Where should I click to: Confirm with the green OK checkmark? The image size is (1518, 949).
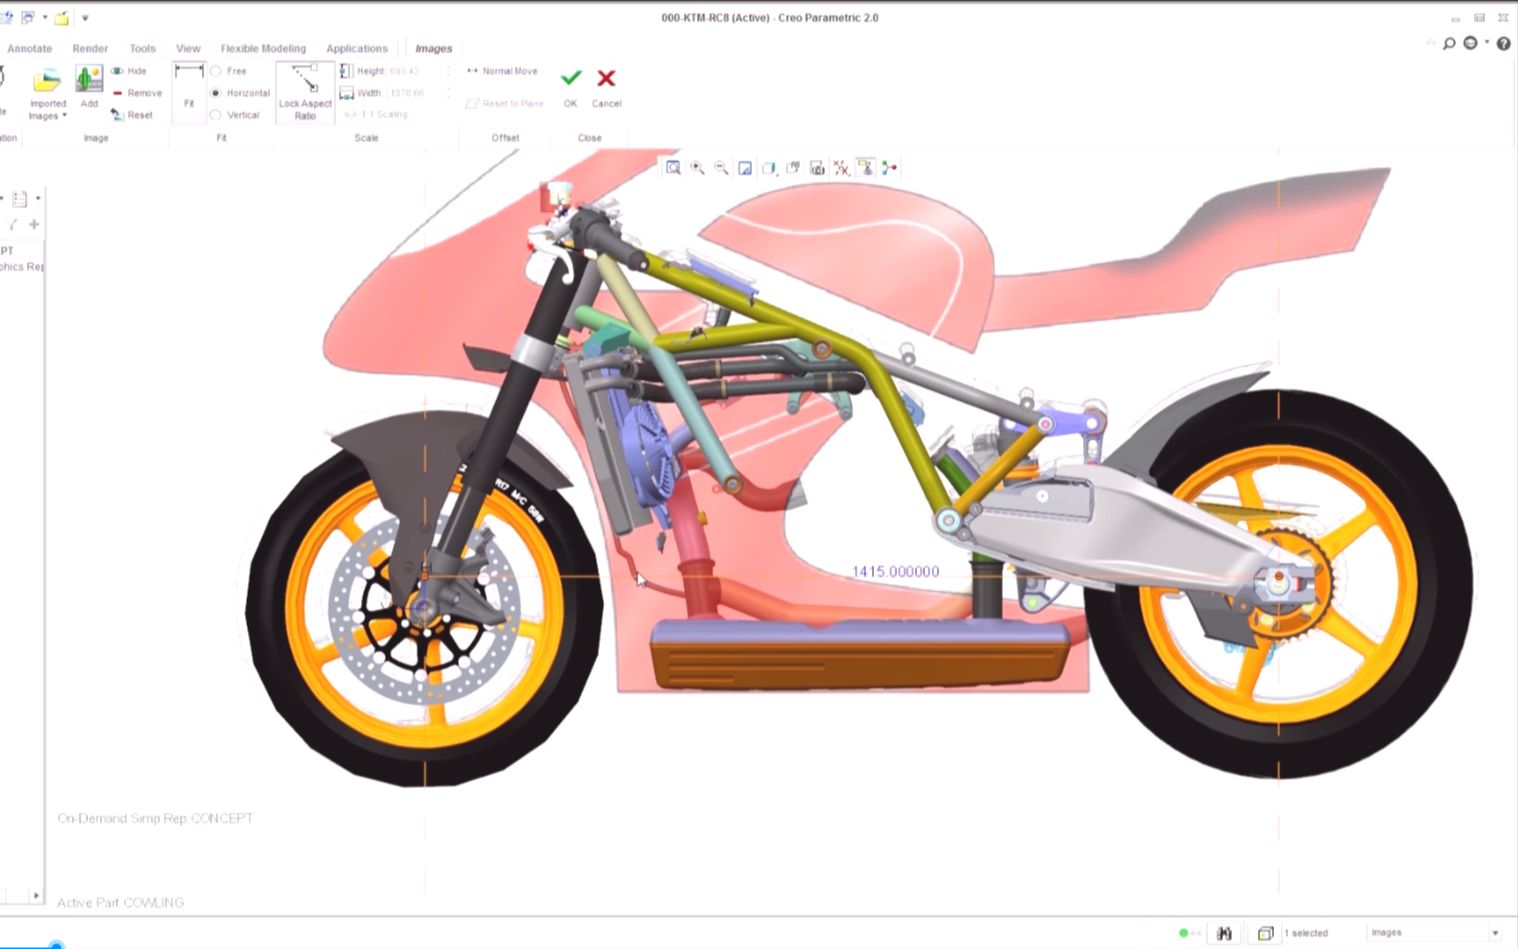click(571, 78)
